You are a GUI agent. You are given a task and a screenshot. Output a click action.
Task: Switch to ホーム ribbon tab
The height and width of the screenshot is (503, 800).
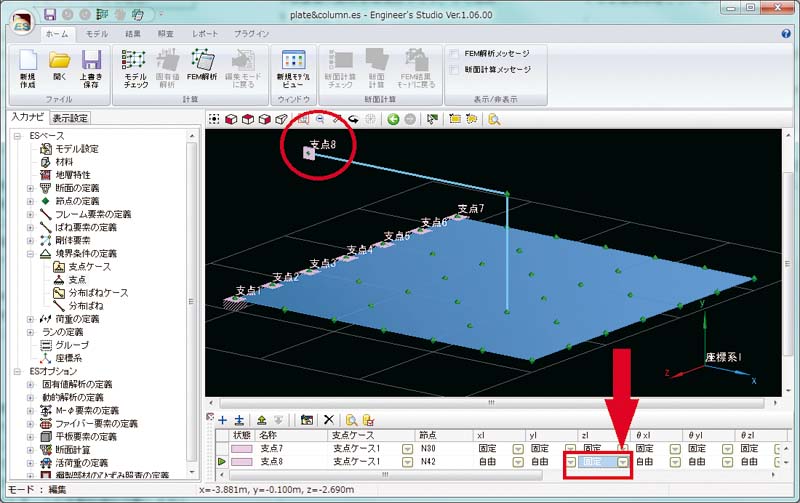pos(57,34)
